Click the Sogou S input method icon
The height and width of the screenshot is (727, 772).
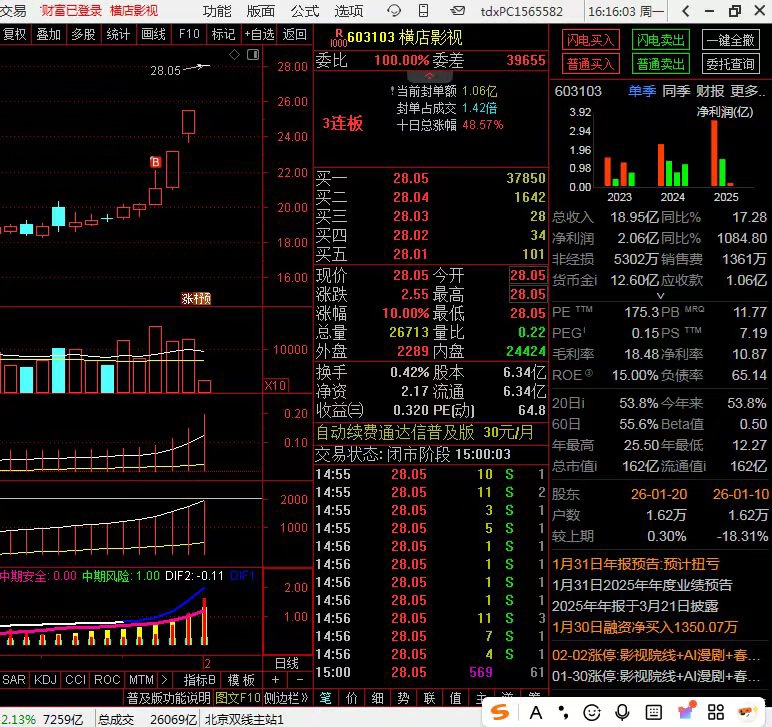pyautogui.click(x=500, y=712)
